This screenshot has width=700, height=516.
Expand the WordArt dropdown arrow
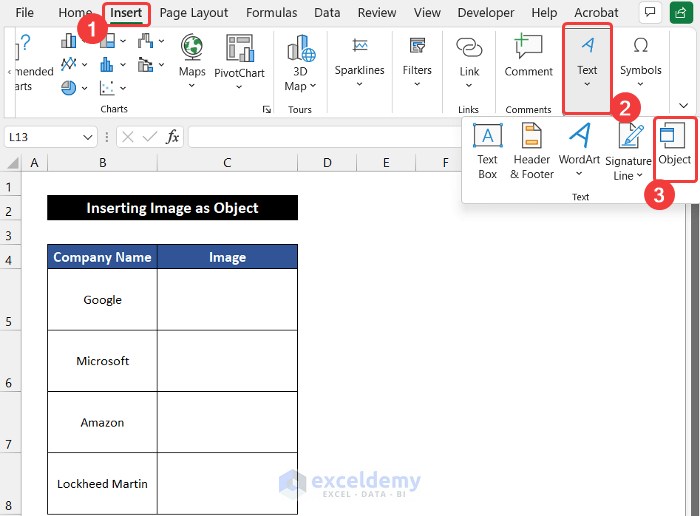coord(579,174)
